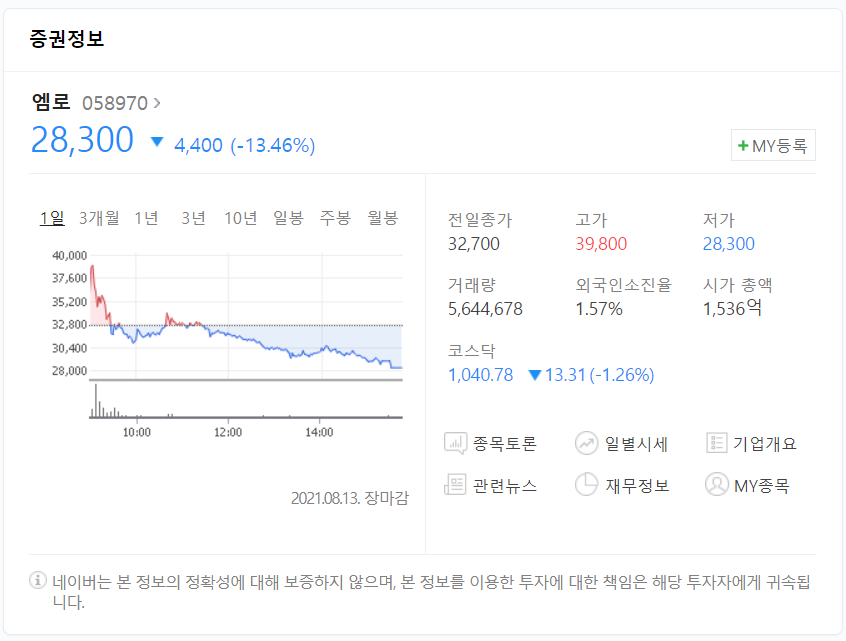Click the 시가 총액 value 1,536억
The height and width of the screenshot is (641, 846).
coord(733,309)
